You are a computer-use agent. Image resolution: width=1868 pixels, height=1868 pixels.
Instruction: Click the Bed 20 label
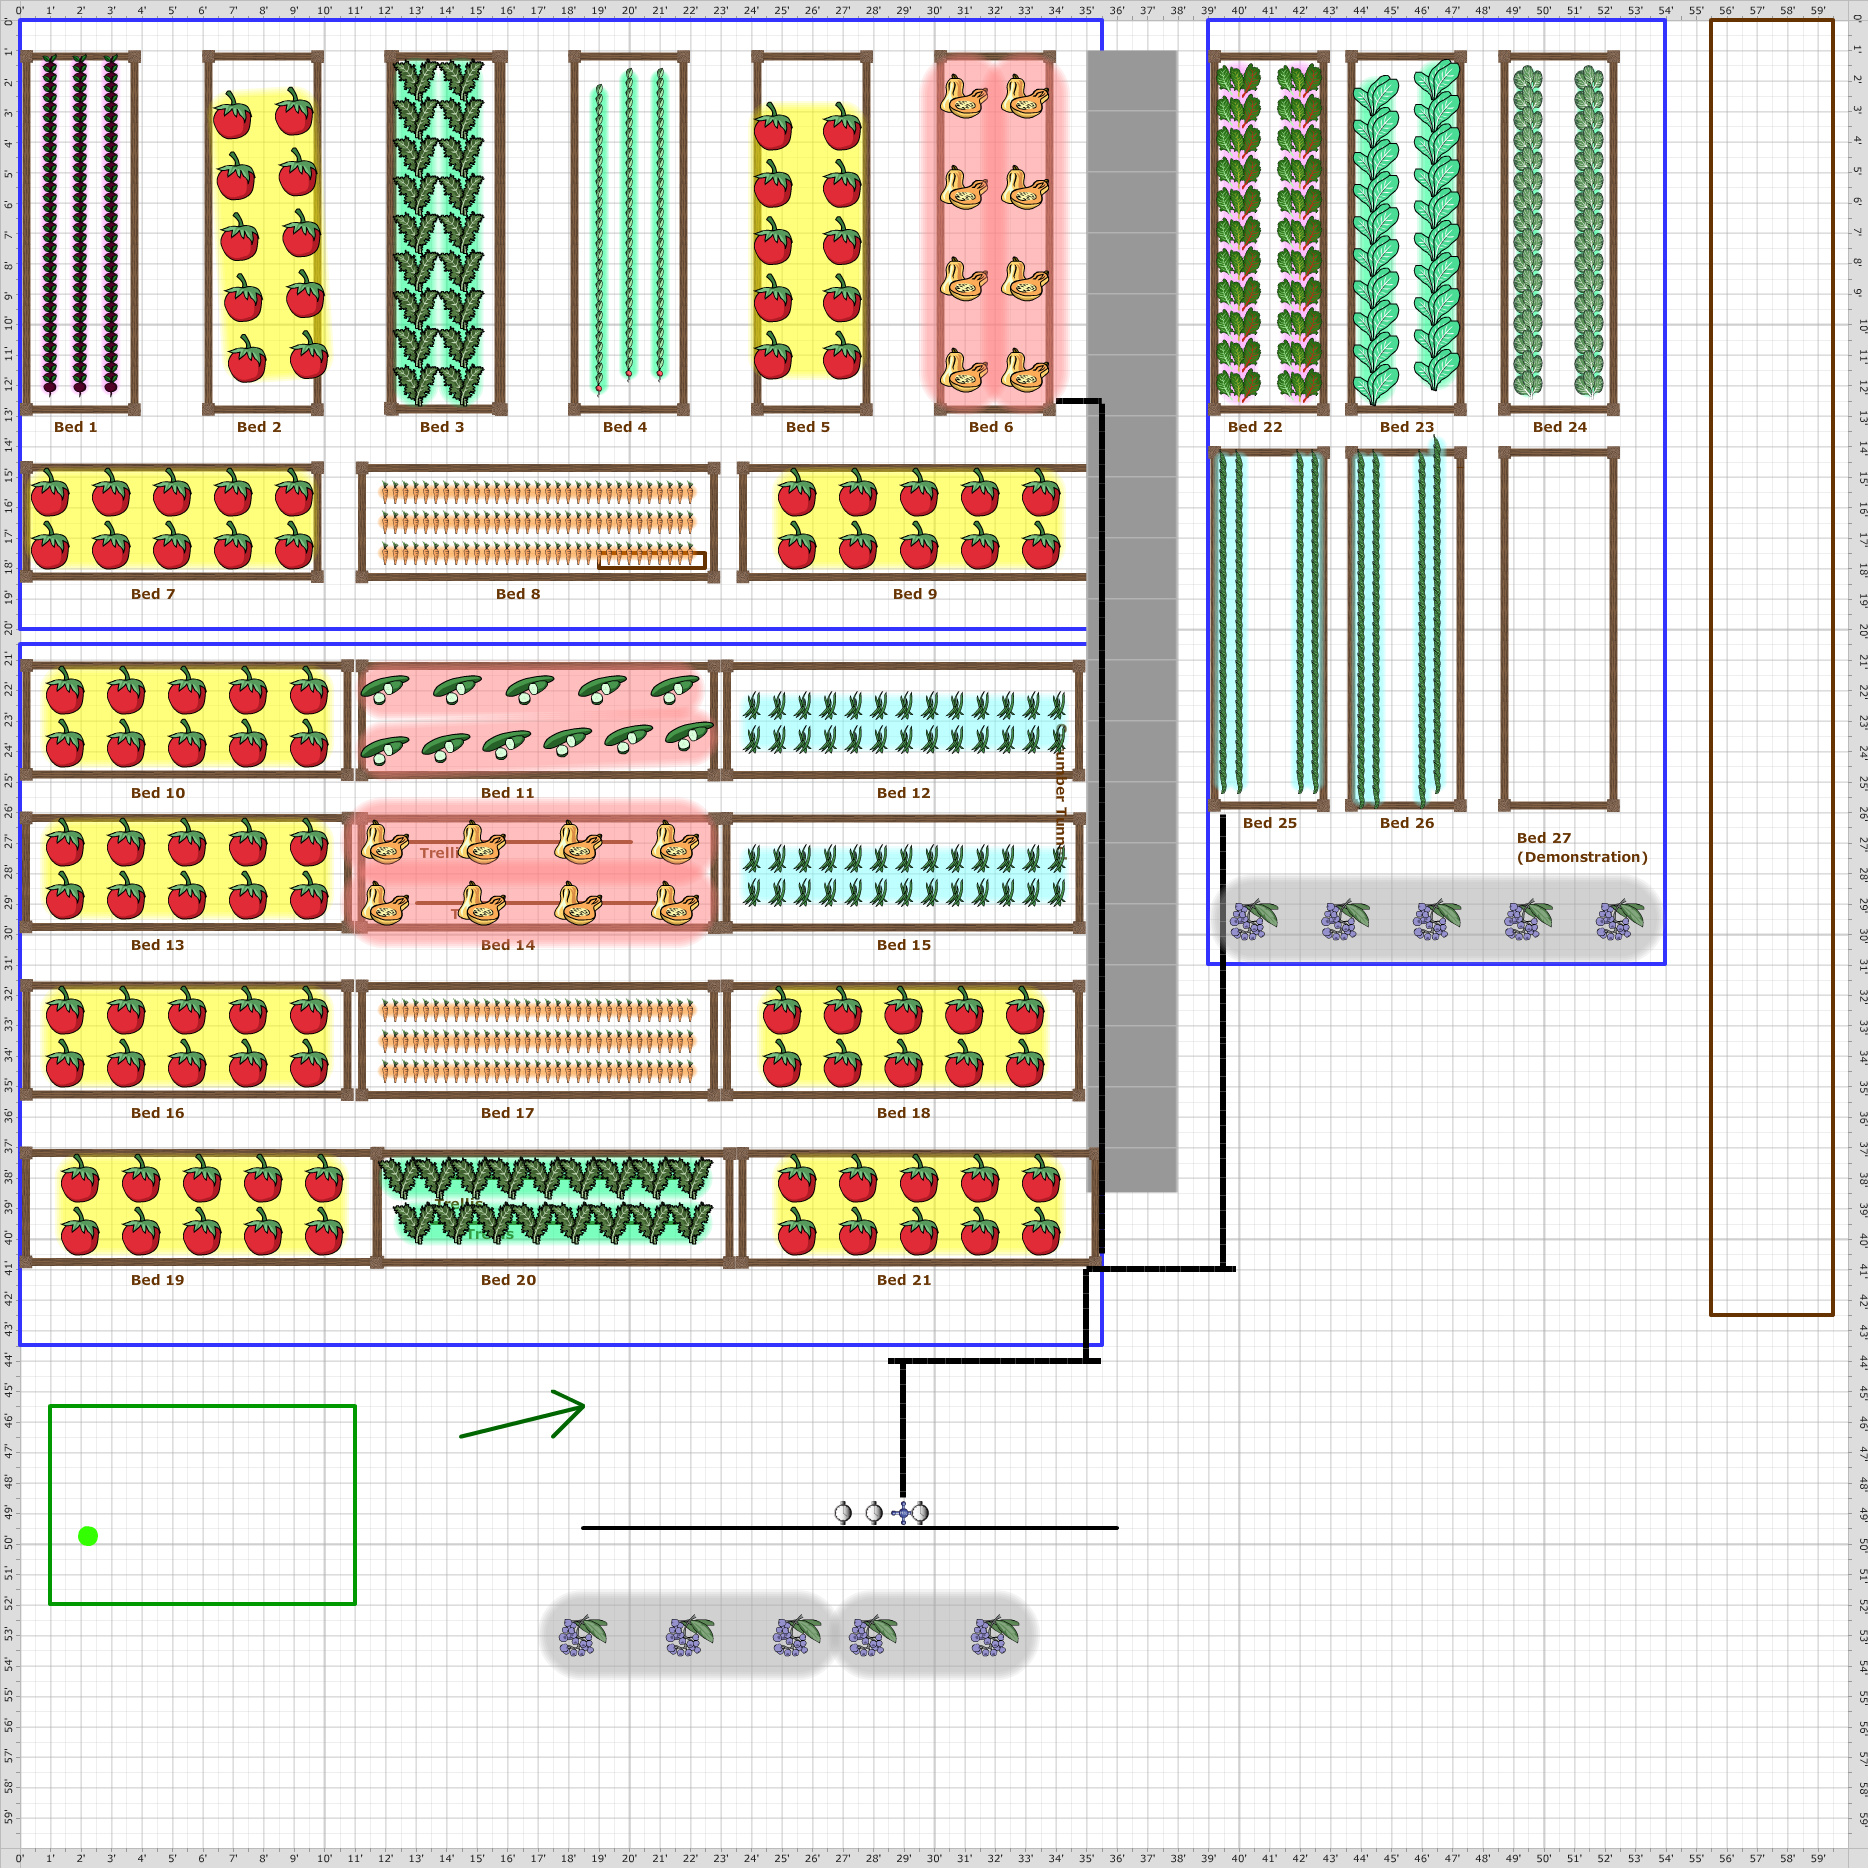[x=508, y=1280]
